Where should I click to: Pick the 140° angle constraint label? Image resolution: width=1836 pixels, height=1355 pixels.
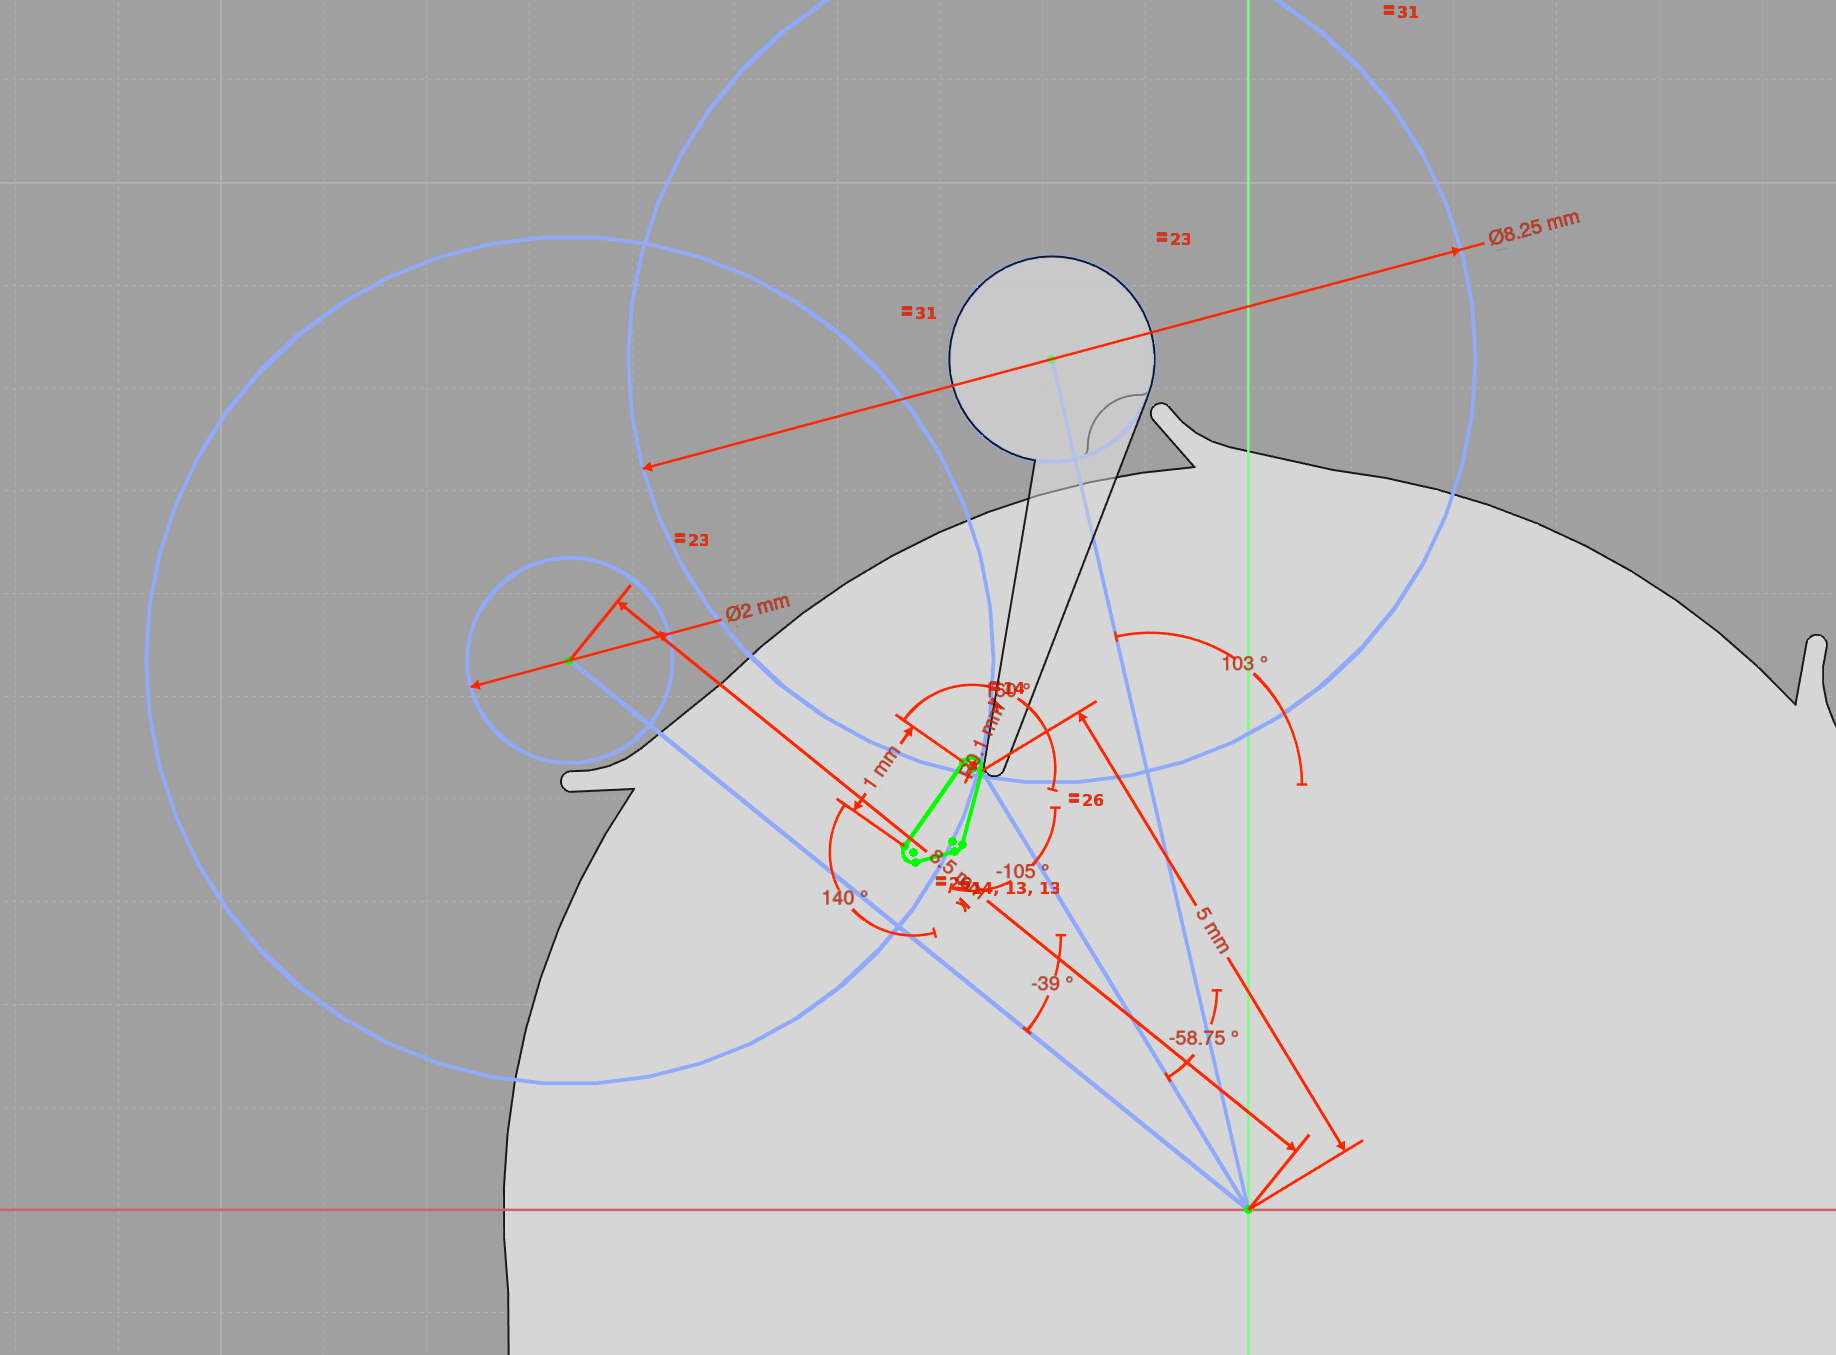844,898
